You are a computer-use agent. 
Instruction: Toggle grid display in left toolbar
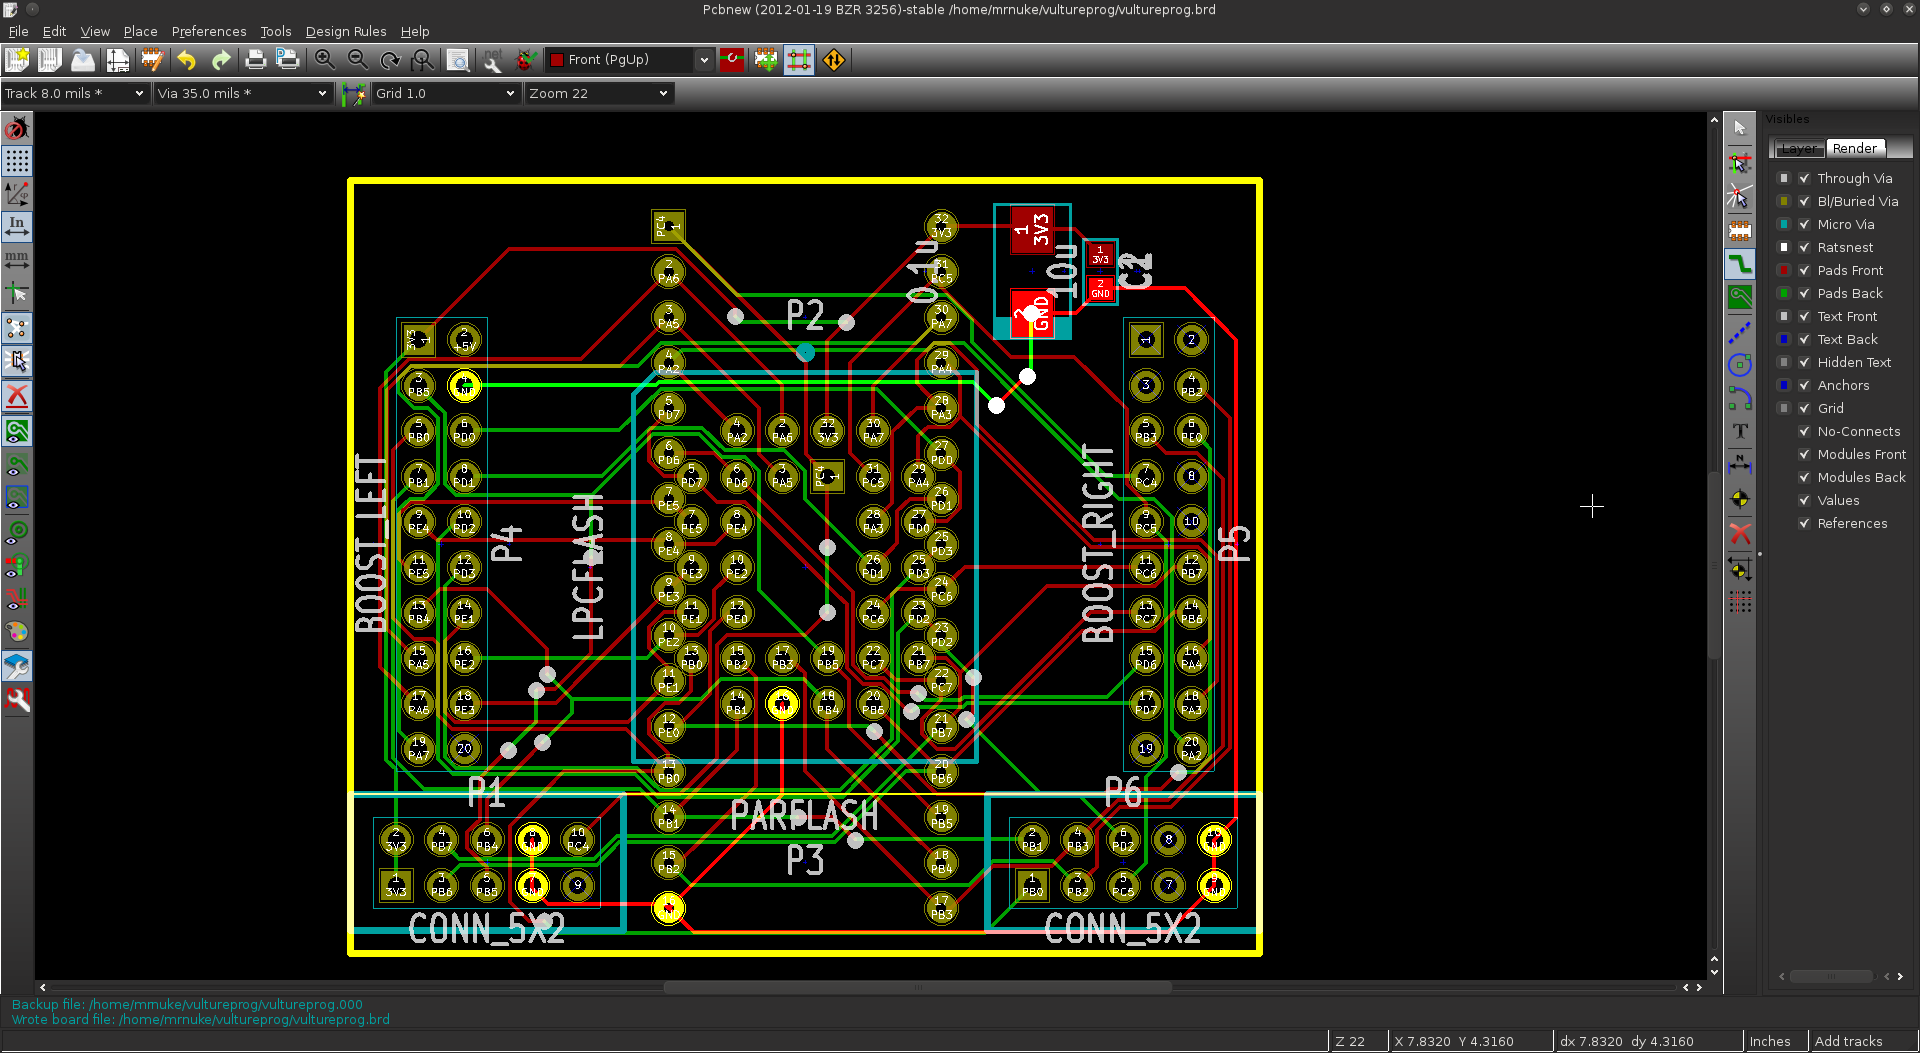17,161
